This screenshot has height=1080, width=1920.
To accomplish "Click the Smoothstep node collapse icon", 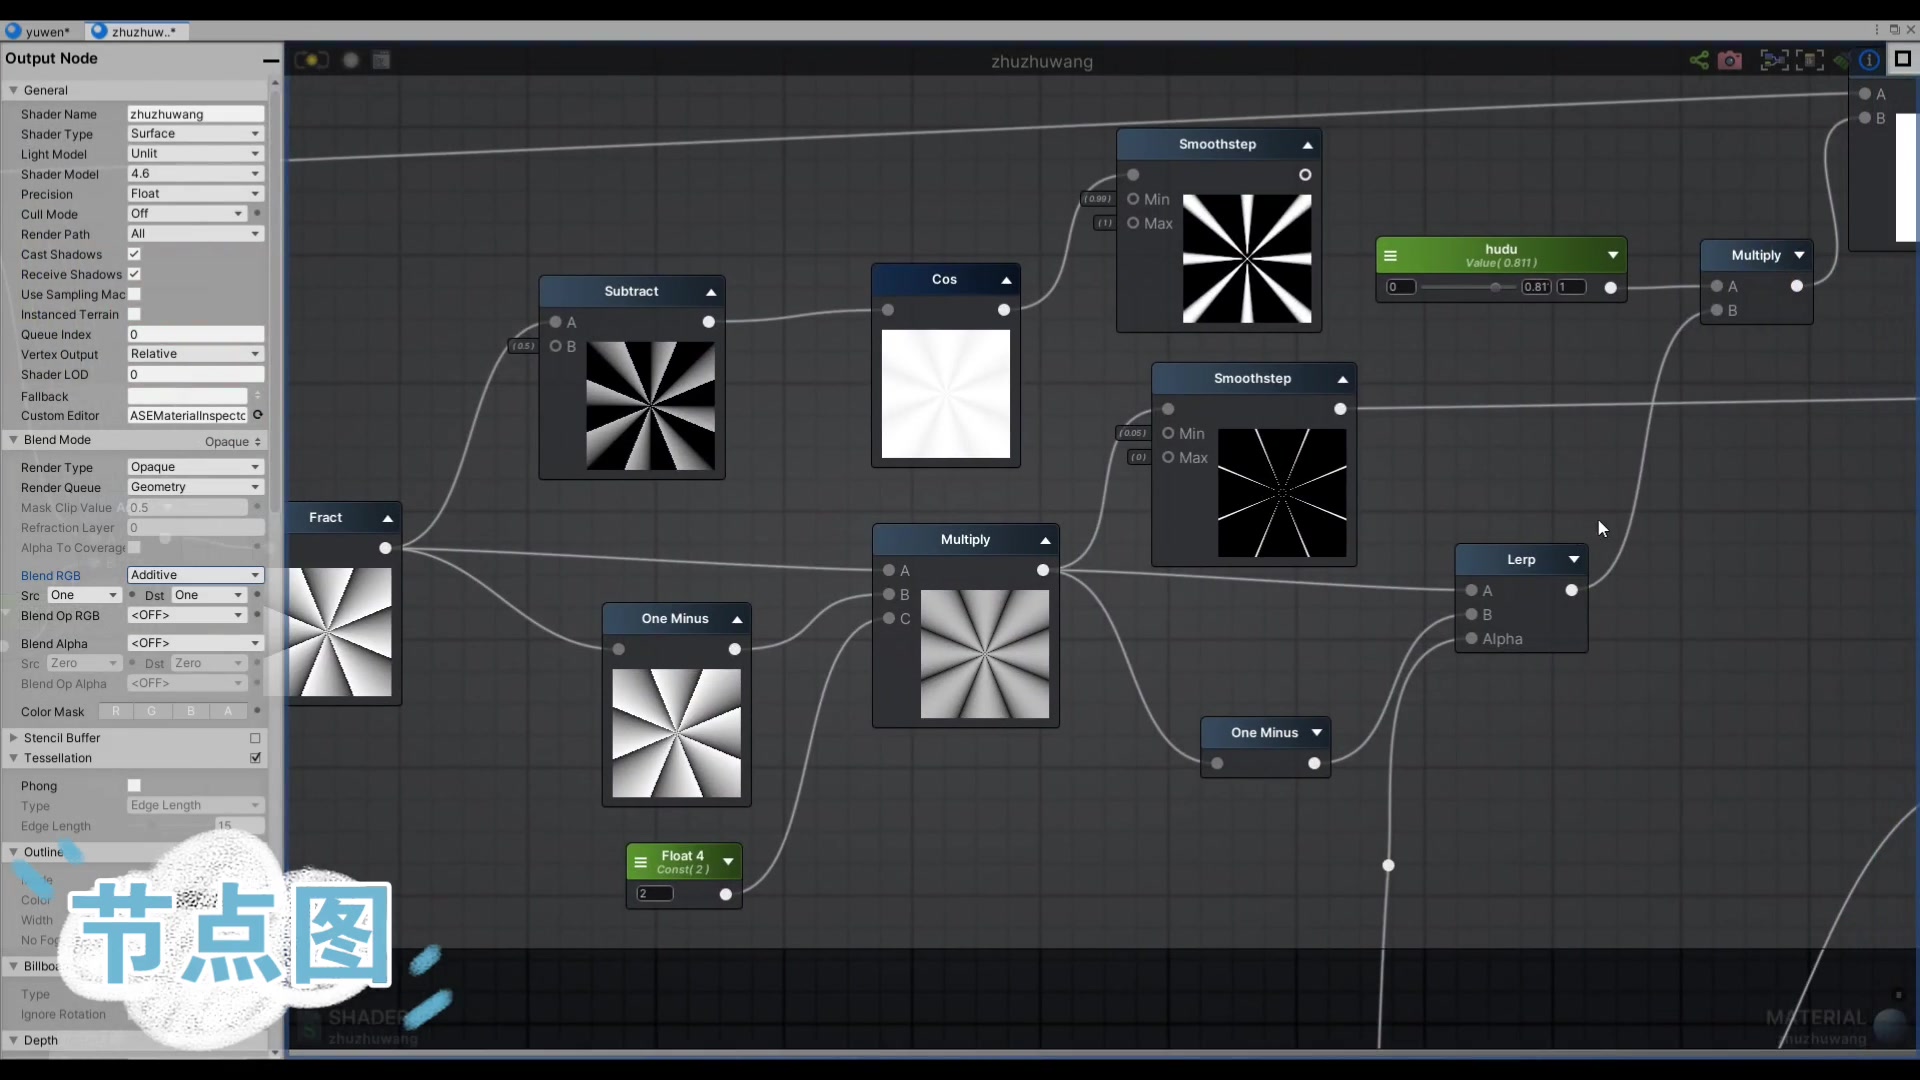I will coord(1305,144).
